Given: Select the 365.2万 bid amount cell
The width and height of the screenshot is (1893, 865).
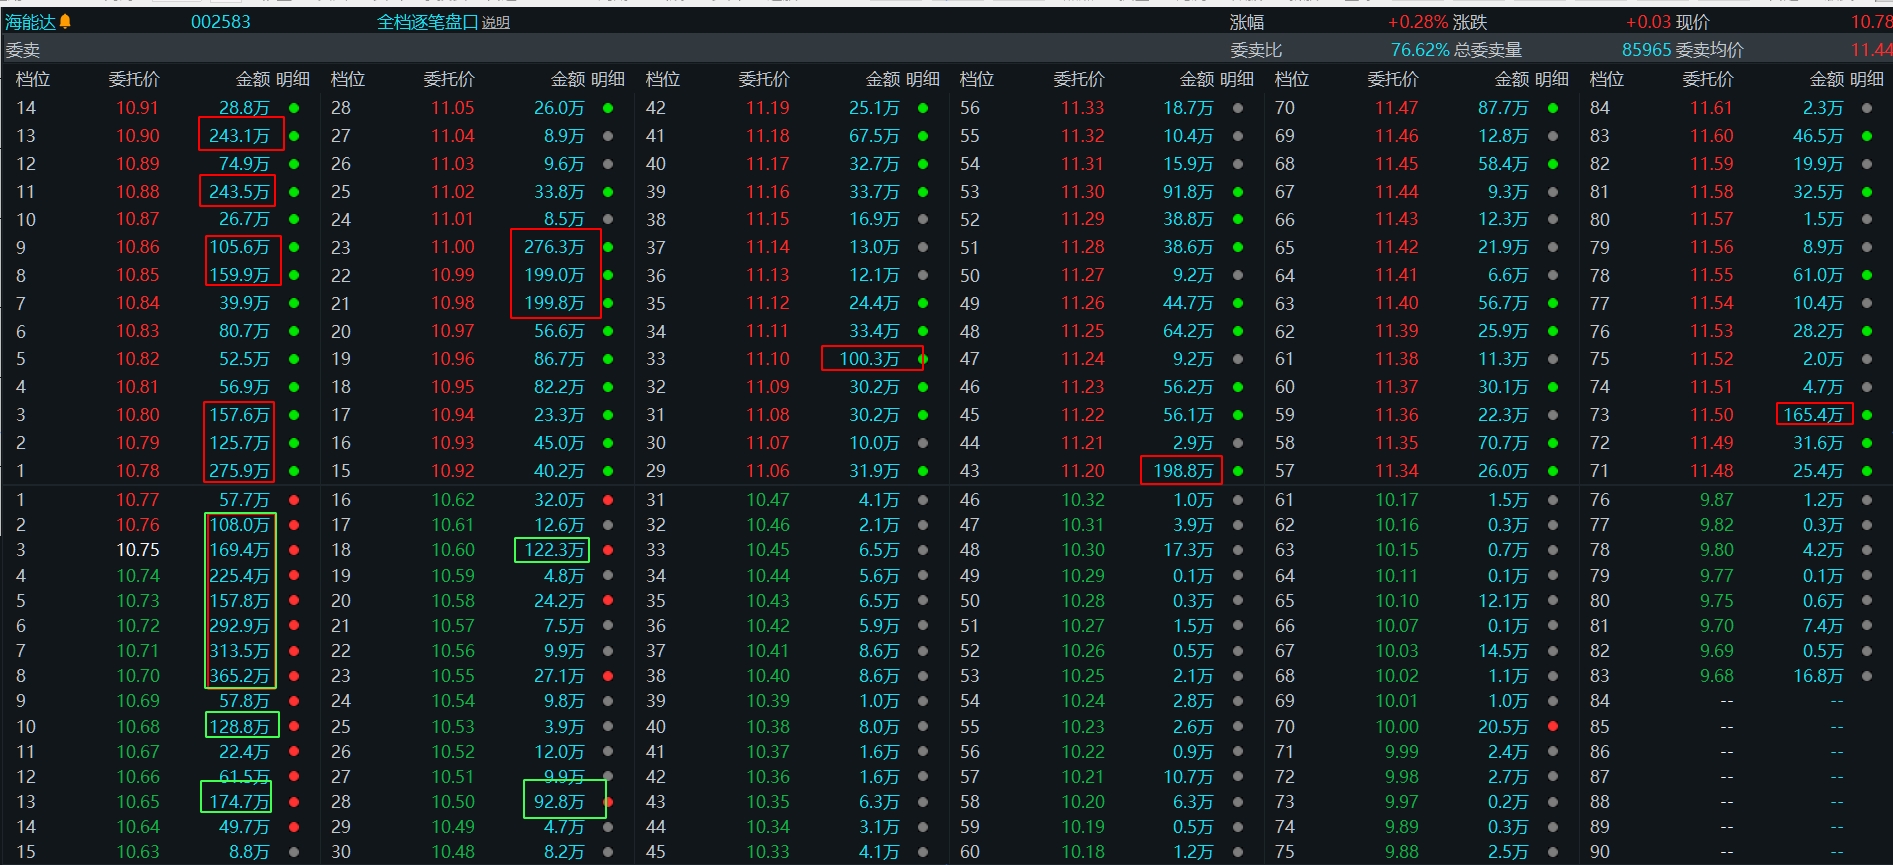Looking at the screenshot, I should (239, 676).
